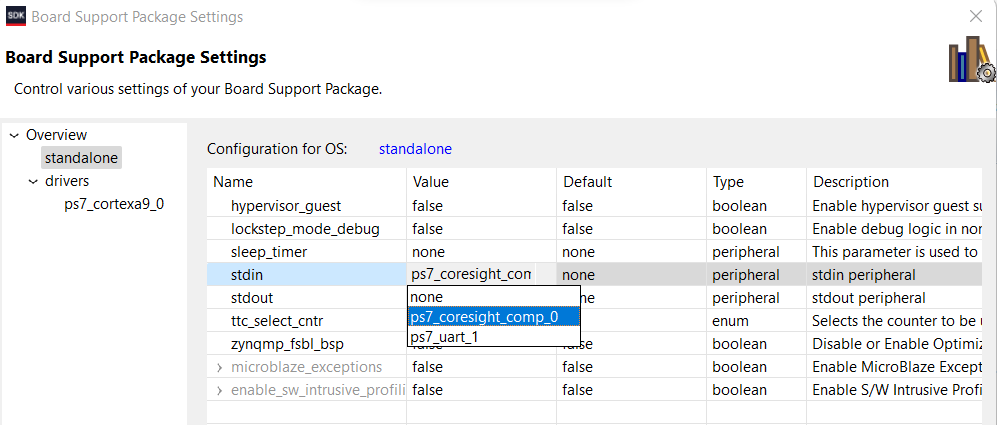997x425 pixels.
Task: Expand the microblaze_exceptions row
Action: [219, 367]
